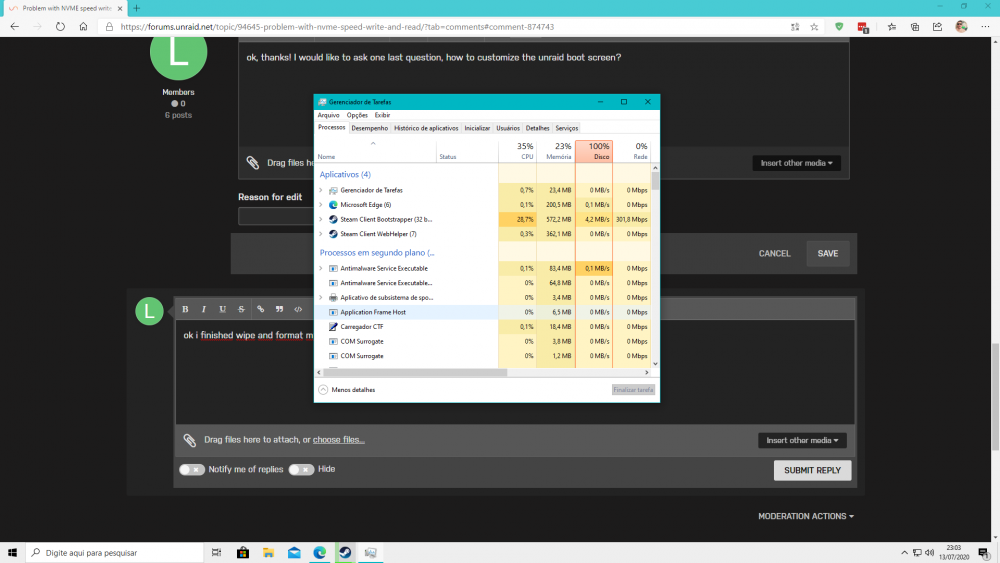This screenshot has height=563, width=1000.
Task: Open the Opções menu in Task Manager
Action: [x=357, y=115]
